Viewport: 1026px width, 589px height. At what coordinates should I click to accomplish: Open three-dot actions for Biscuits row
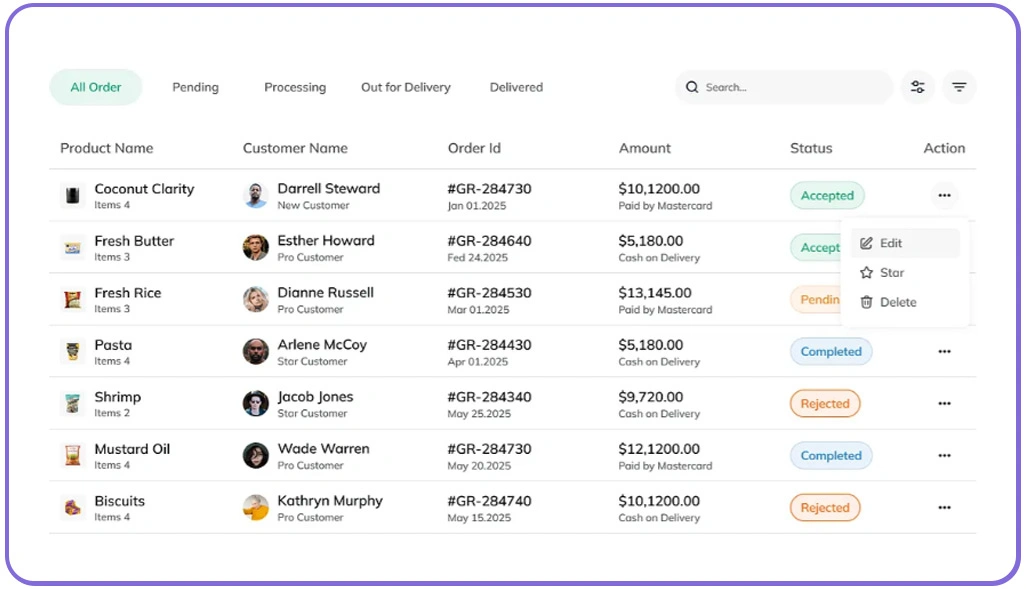pyautogui.click(x=944, y=507)
